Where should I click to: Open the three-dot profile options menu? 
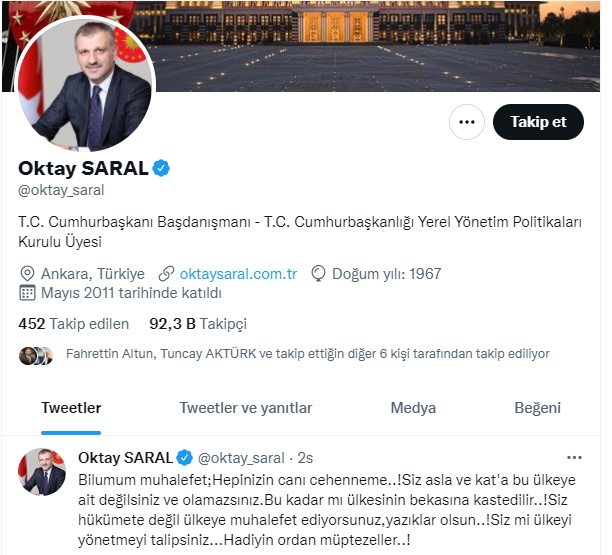coord(466,122)
